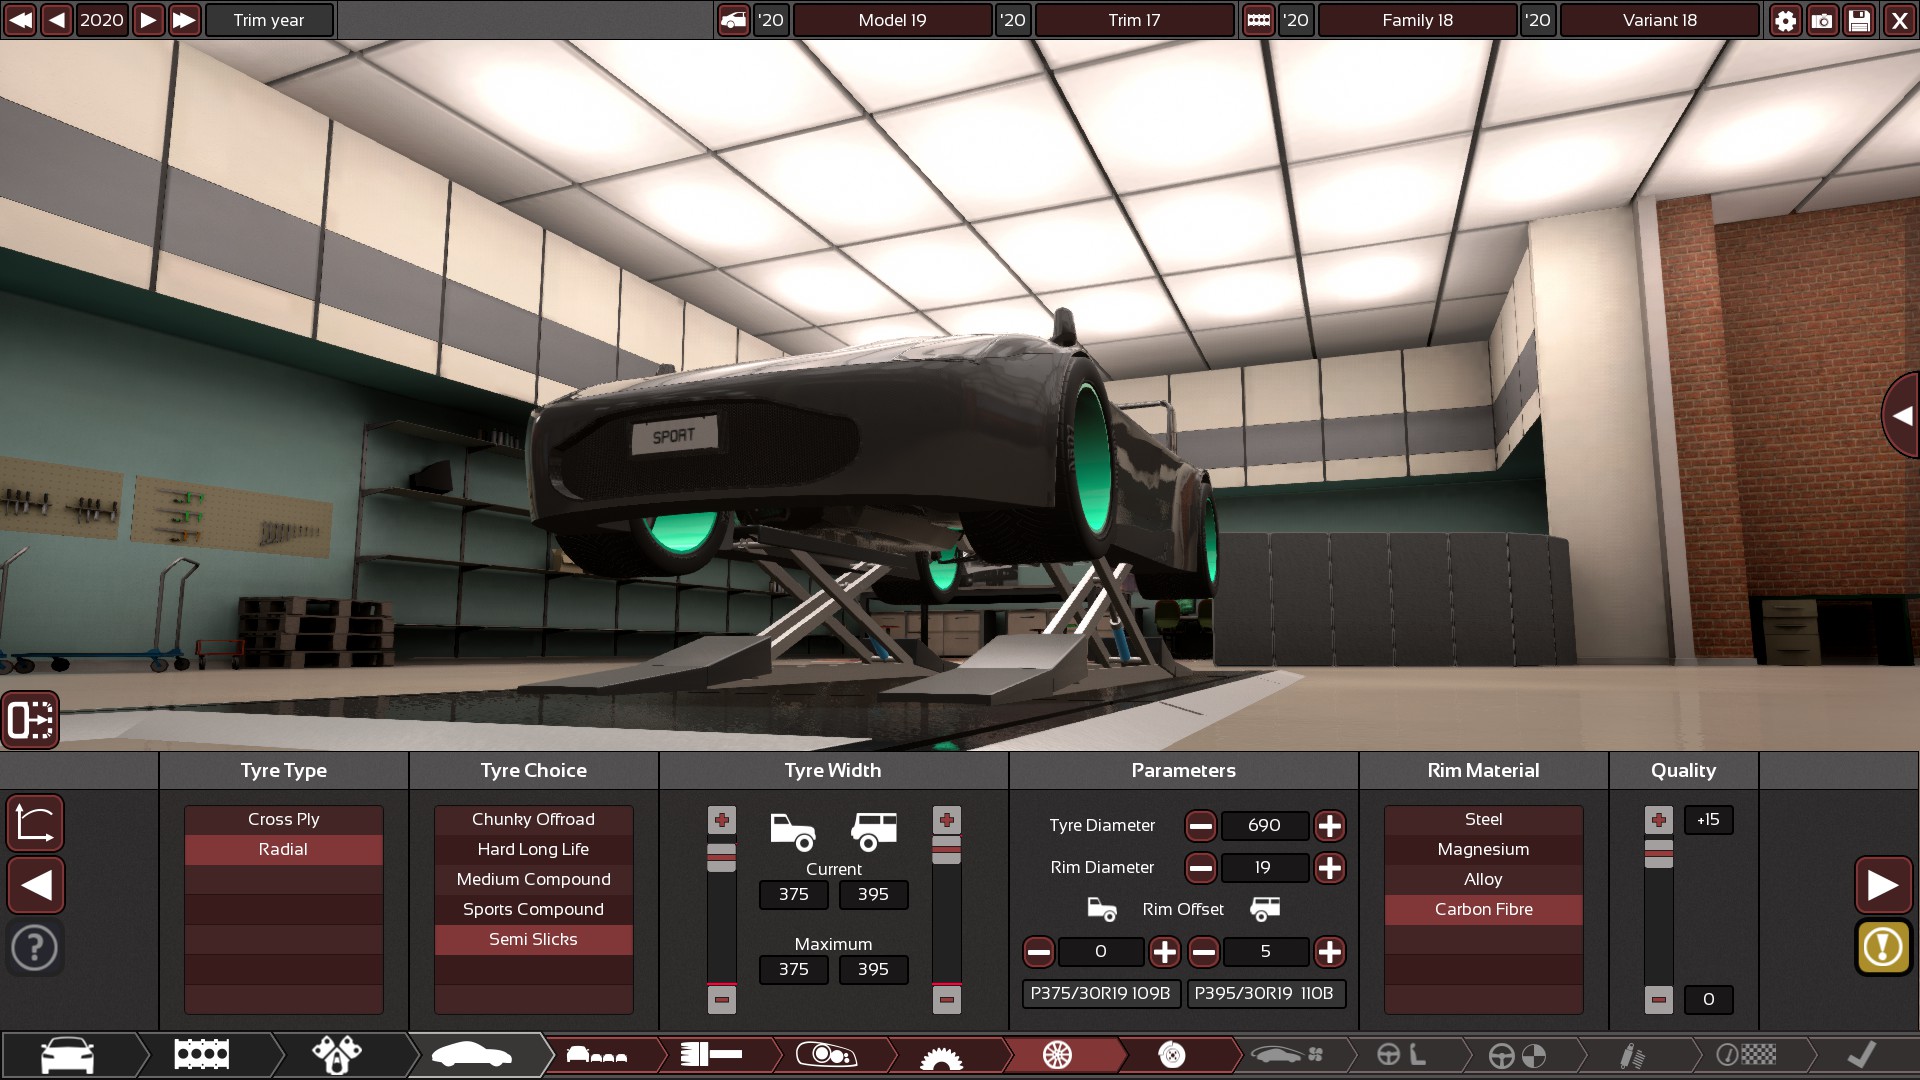Open the trim setup tab with the wrench icon

click(x=337, y=1055)
